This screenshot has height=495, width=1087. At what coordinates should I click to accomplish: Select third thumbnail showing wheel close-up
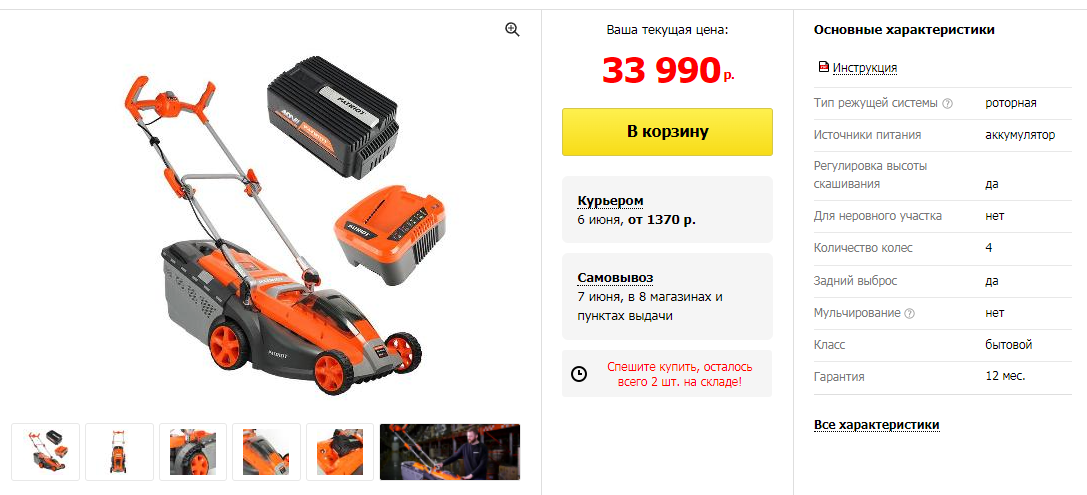(x=193, y=452)
